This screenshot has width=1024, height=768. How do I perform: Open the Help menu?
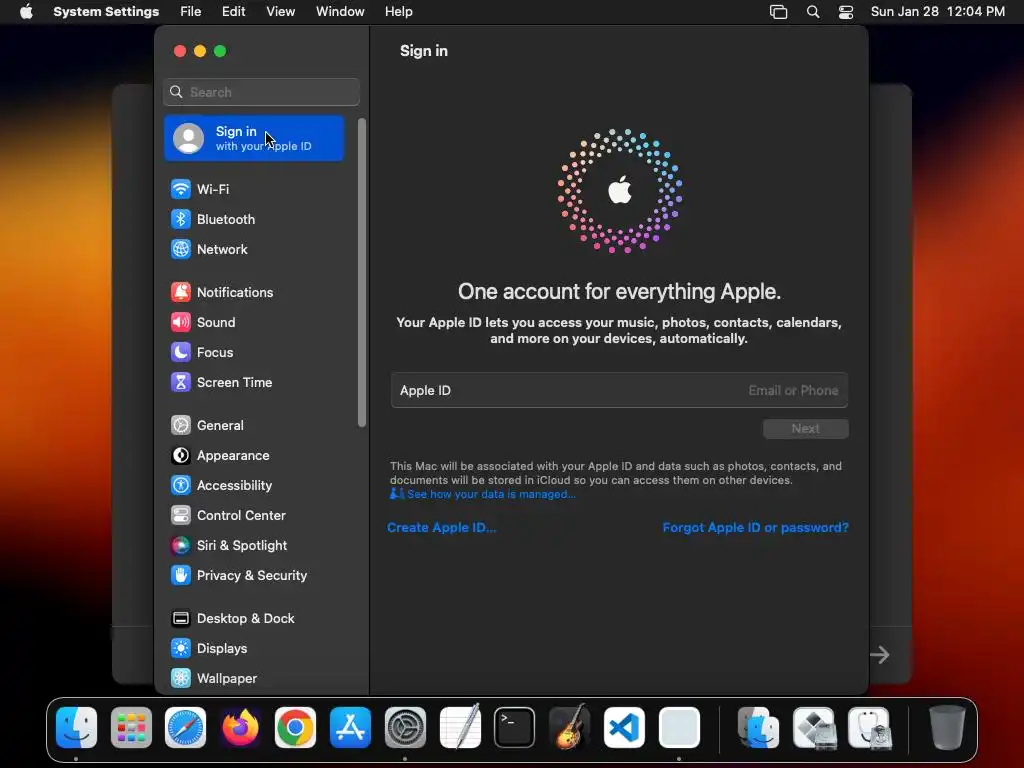tap(398, 12)
